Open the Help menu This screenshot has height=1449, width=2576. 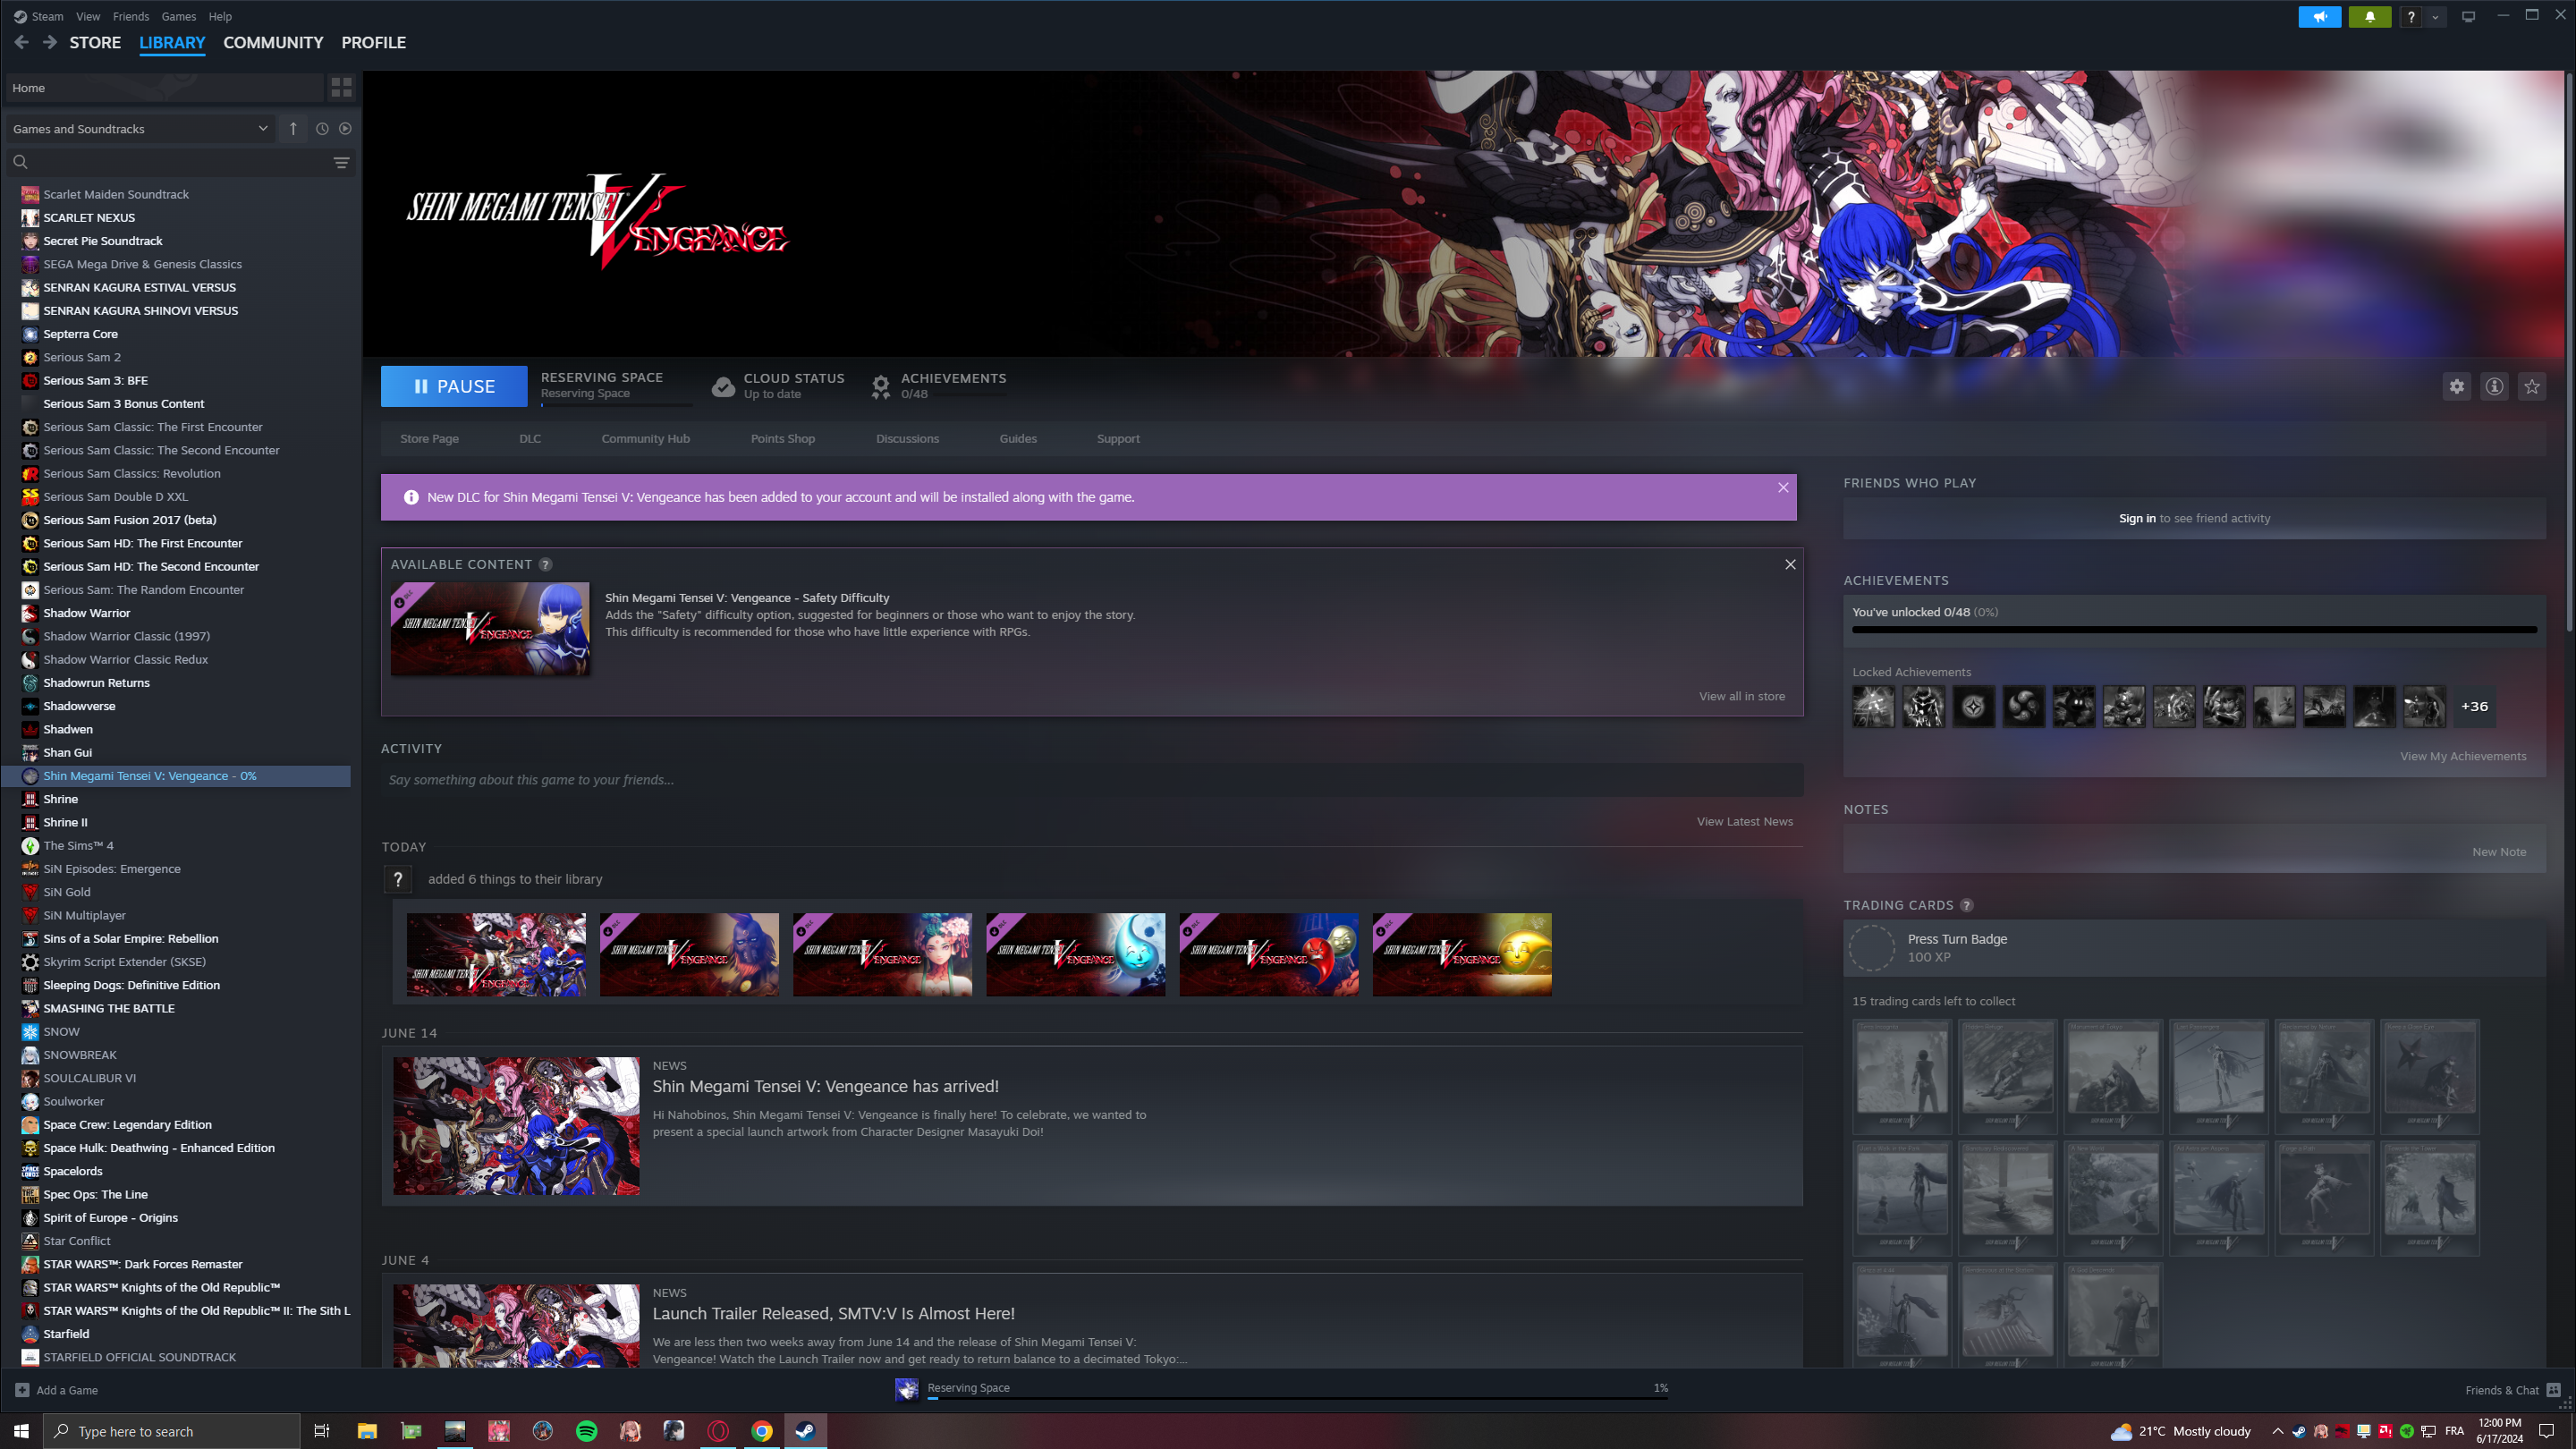[x=220, y=16]
